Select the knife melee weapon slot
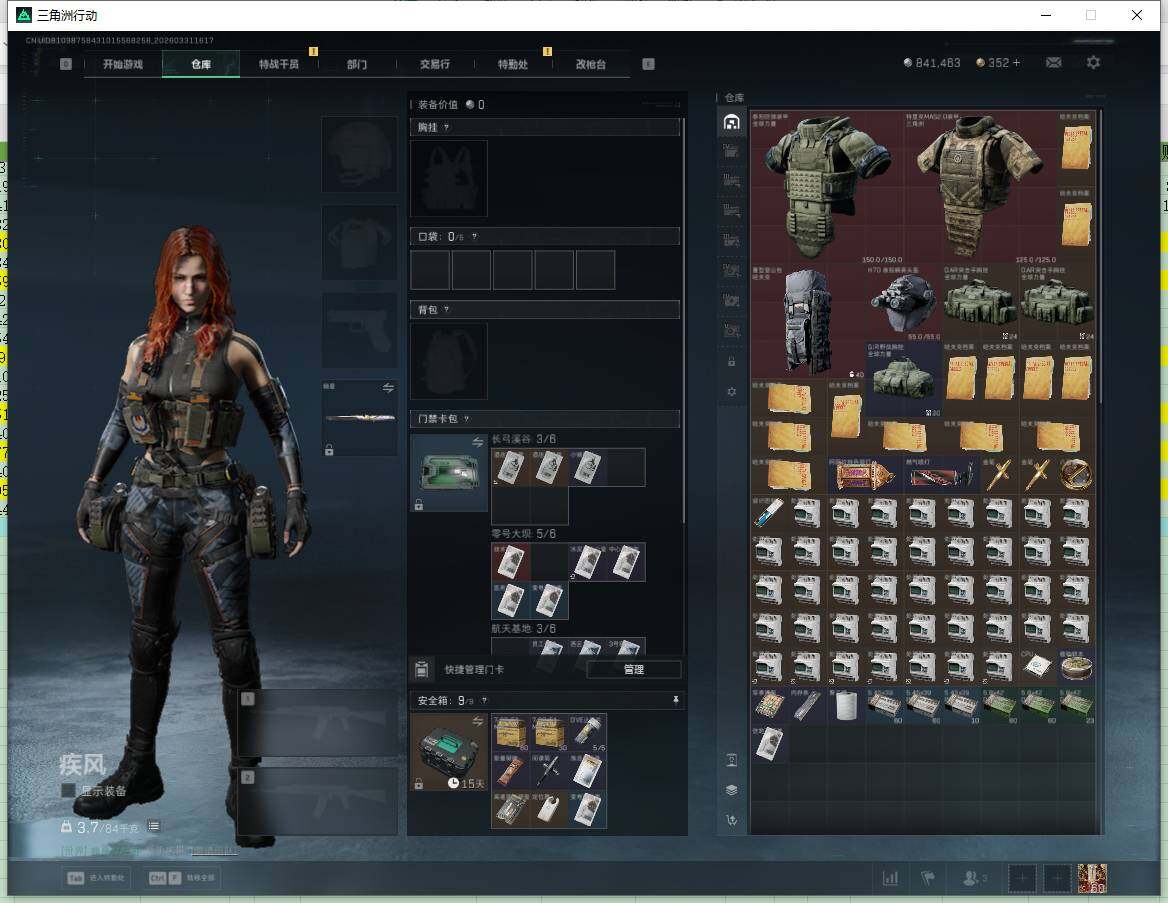 [x=359, y=418]
